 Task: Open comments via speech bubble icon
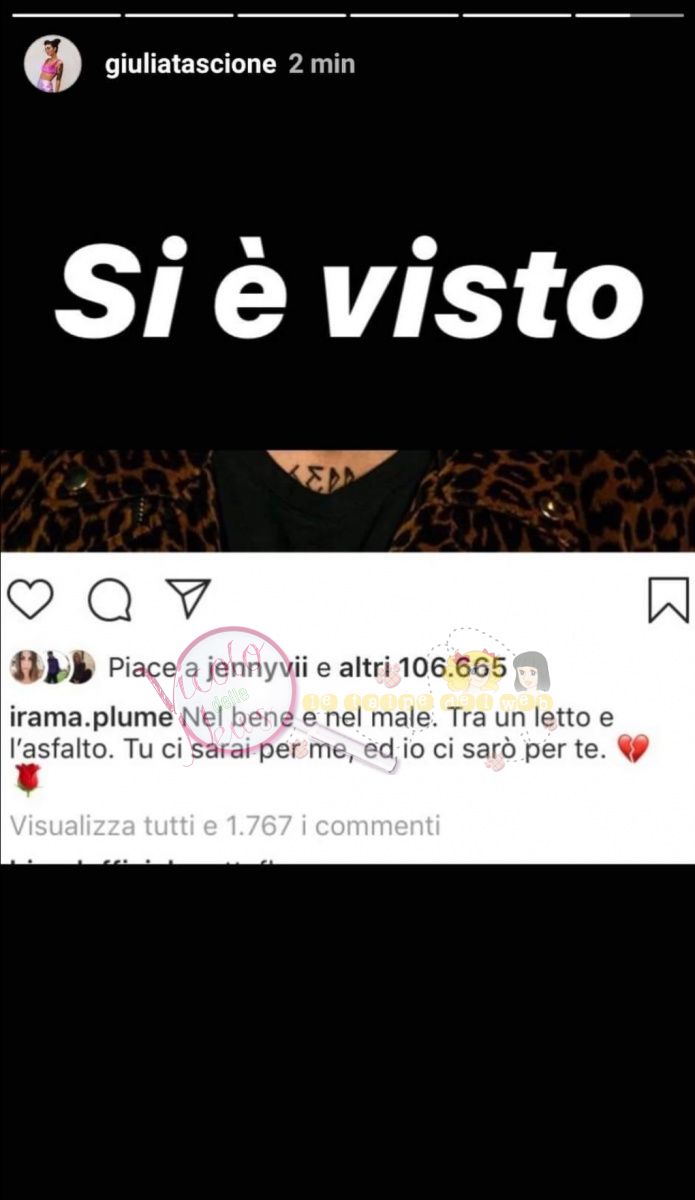tap(109, 600)
